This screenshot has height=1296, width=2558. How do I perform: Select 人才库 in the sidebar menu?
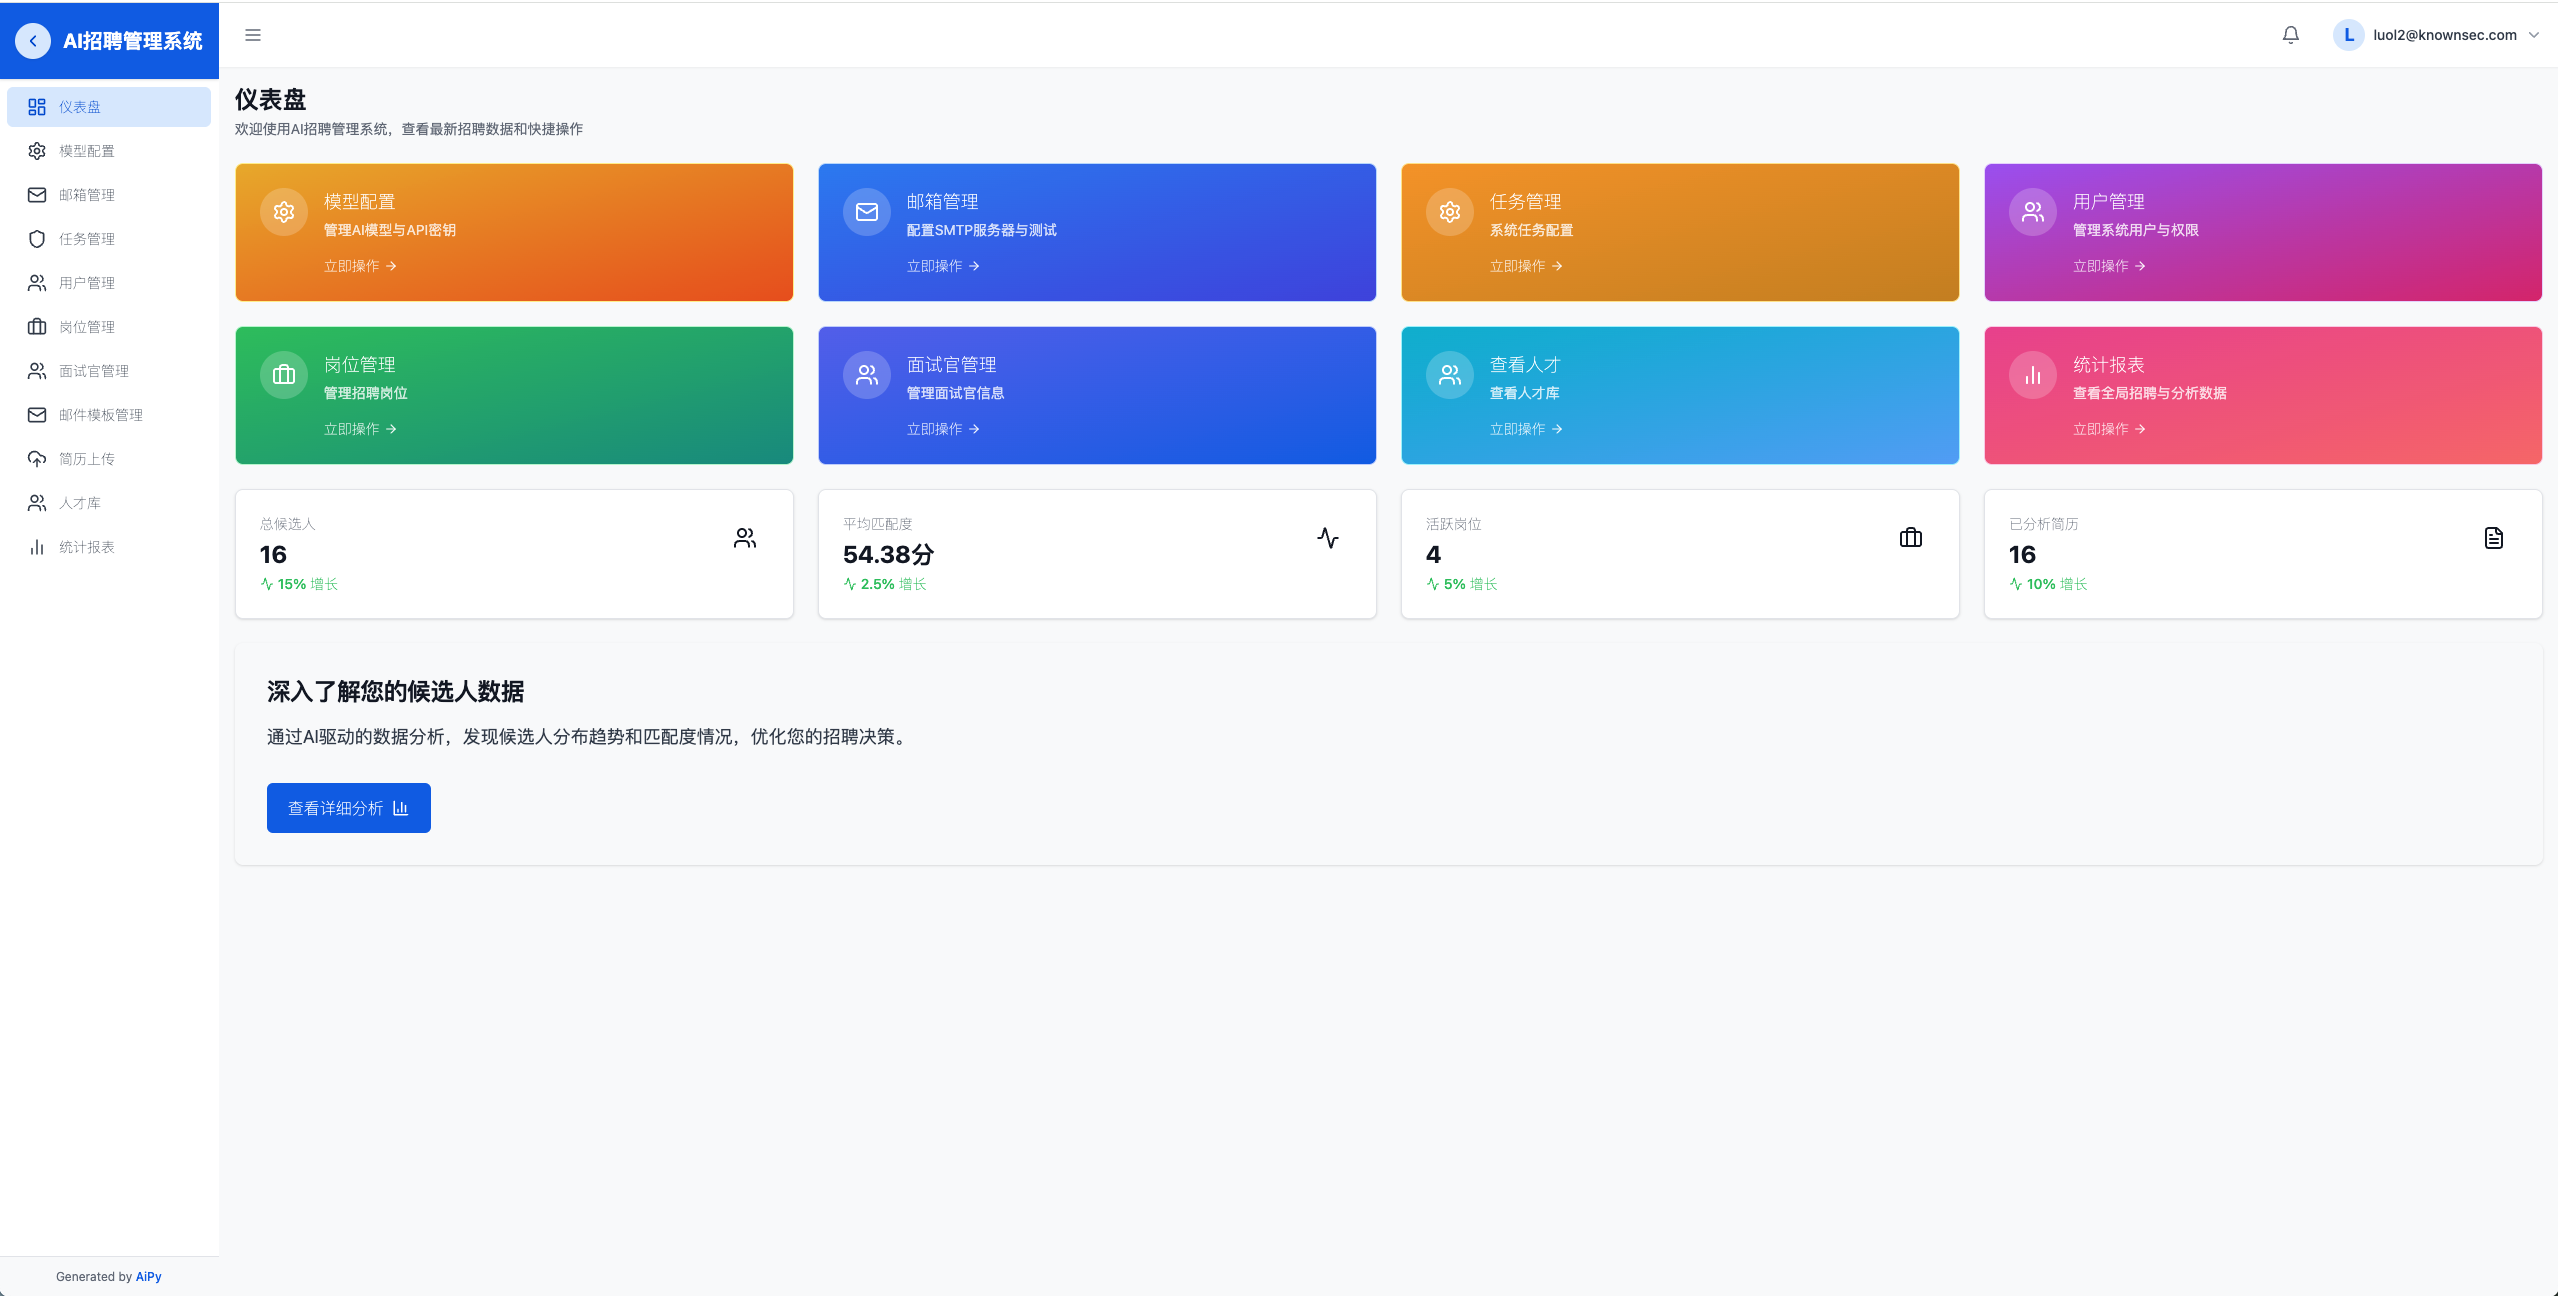click(x=80, y=503)
